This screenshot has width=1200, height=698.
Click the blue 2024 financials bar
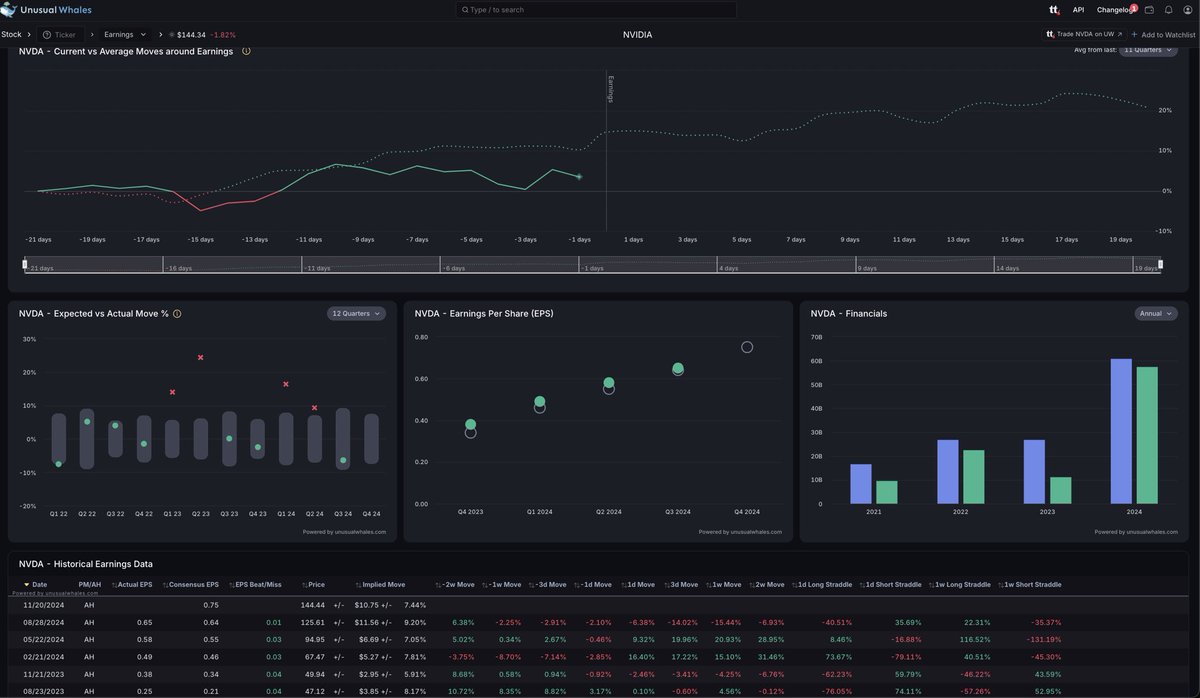(1121, 431)
